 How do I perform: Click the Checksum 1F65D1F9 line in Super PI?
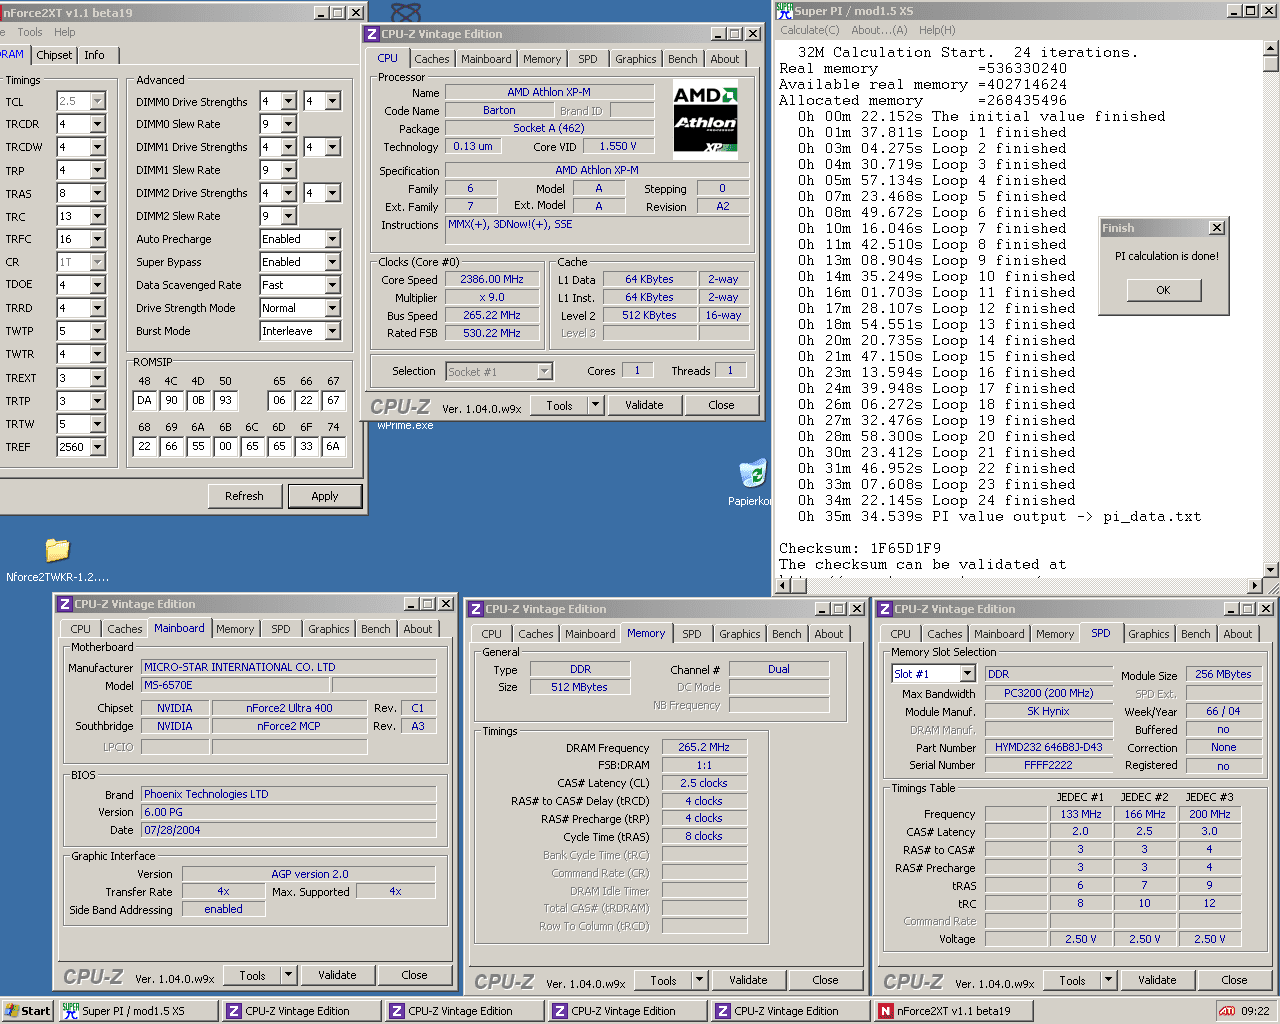point(860,548)
